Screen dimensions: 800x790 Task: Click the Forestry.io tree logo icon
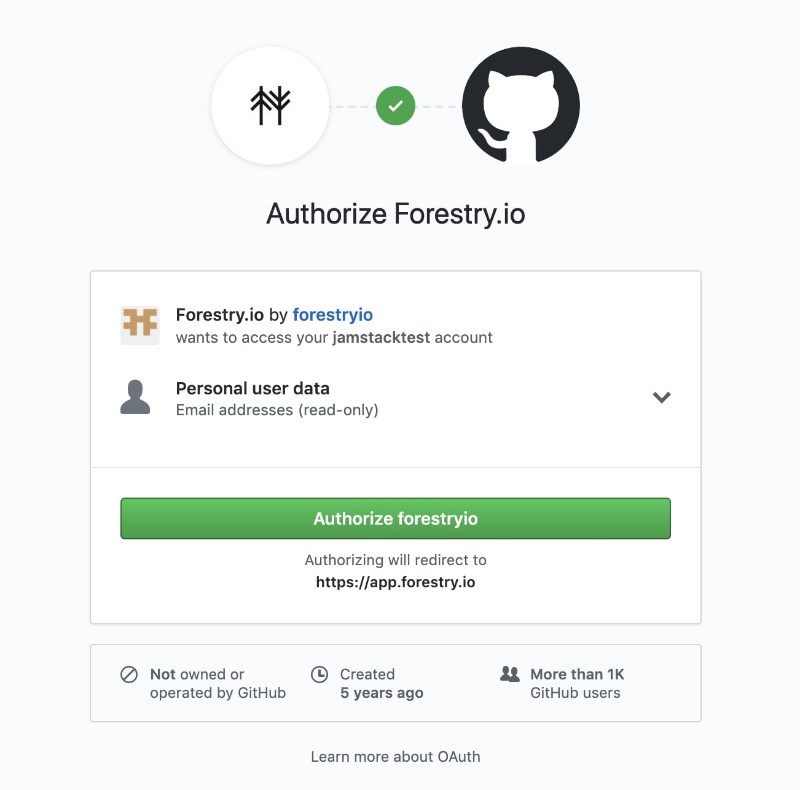click(x=269, y=105)
